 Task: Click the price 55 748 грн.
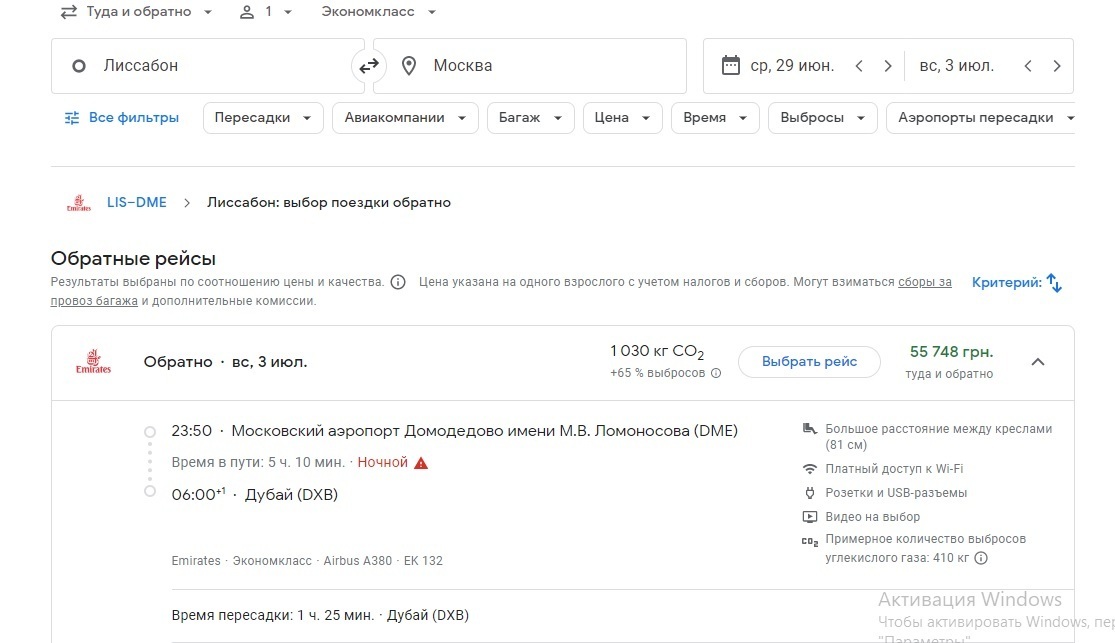[951, 352]
